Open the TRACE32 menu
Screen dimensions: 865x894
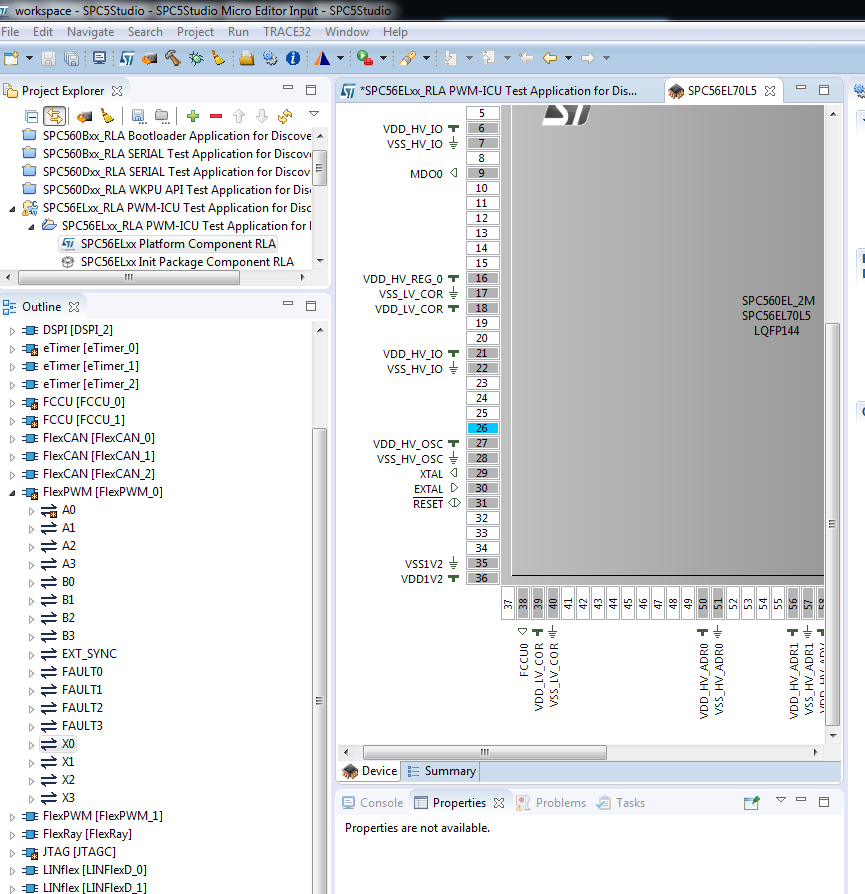[286, 32]
